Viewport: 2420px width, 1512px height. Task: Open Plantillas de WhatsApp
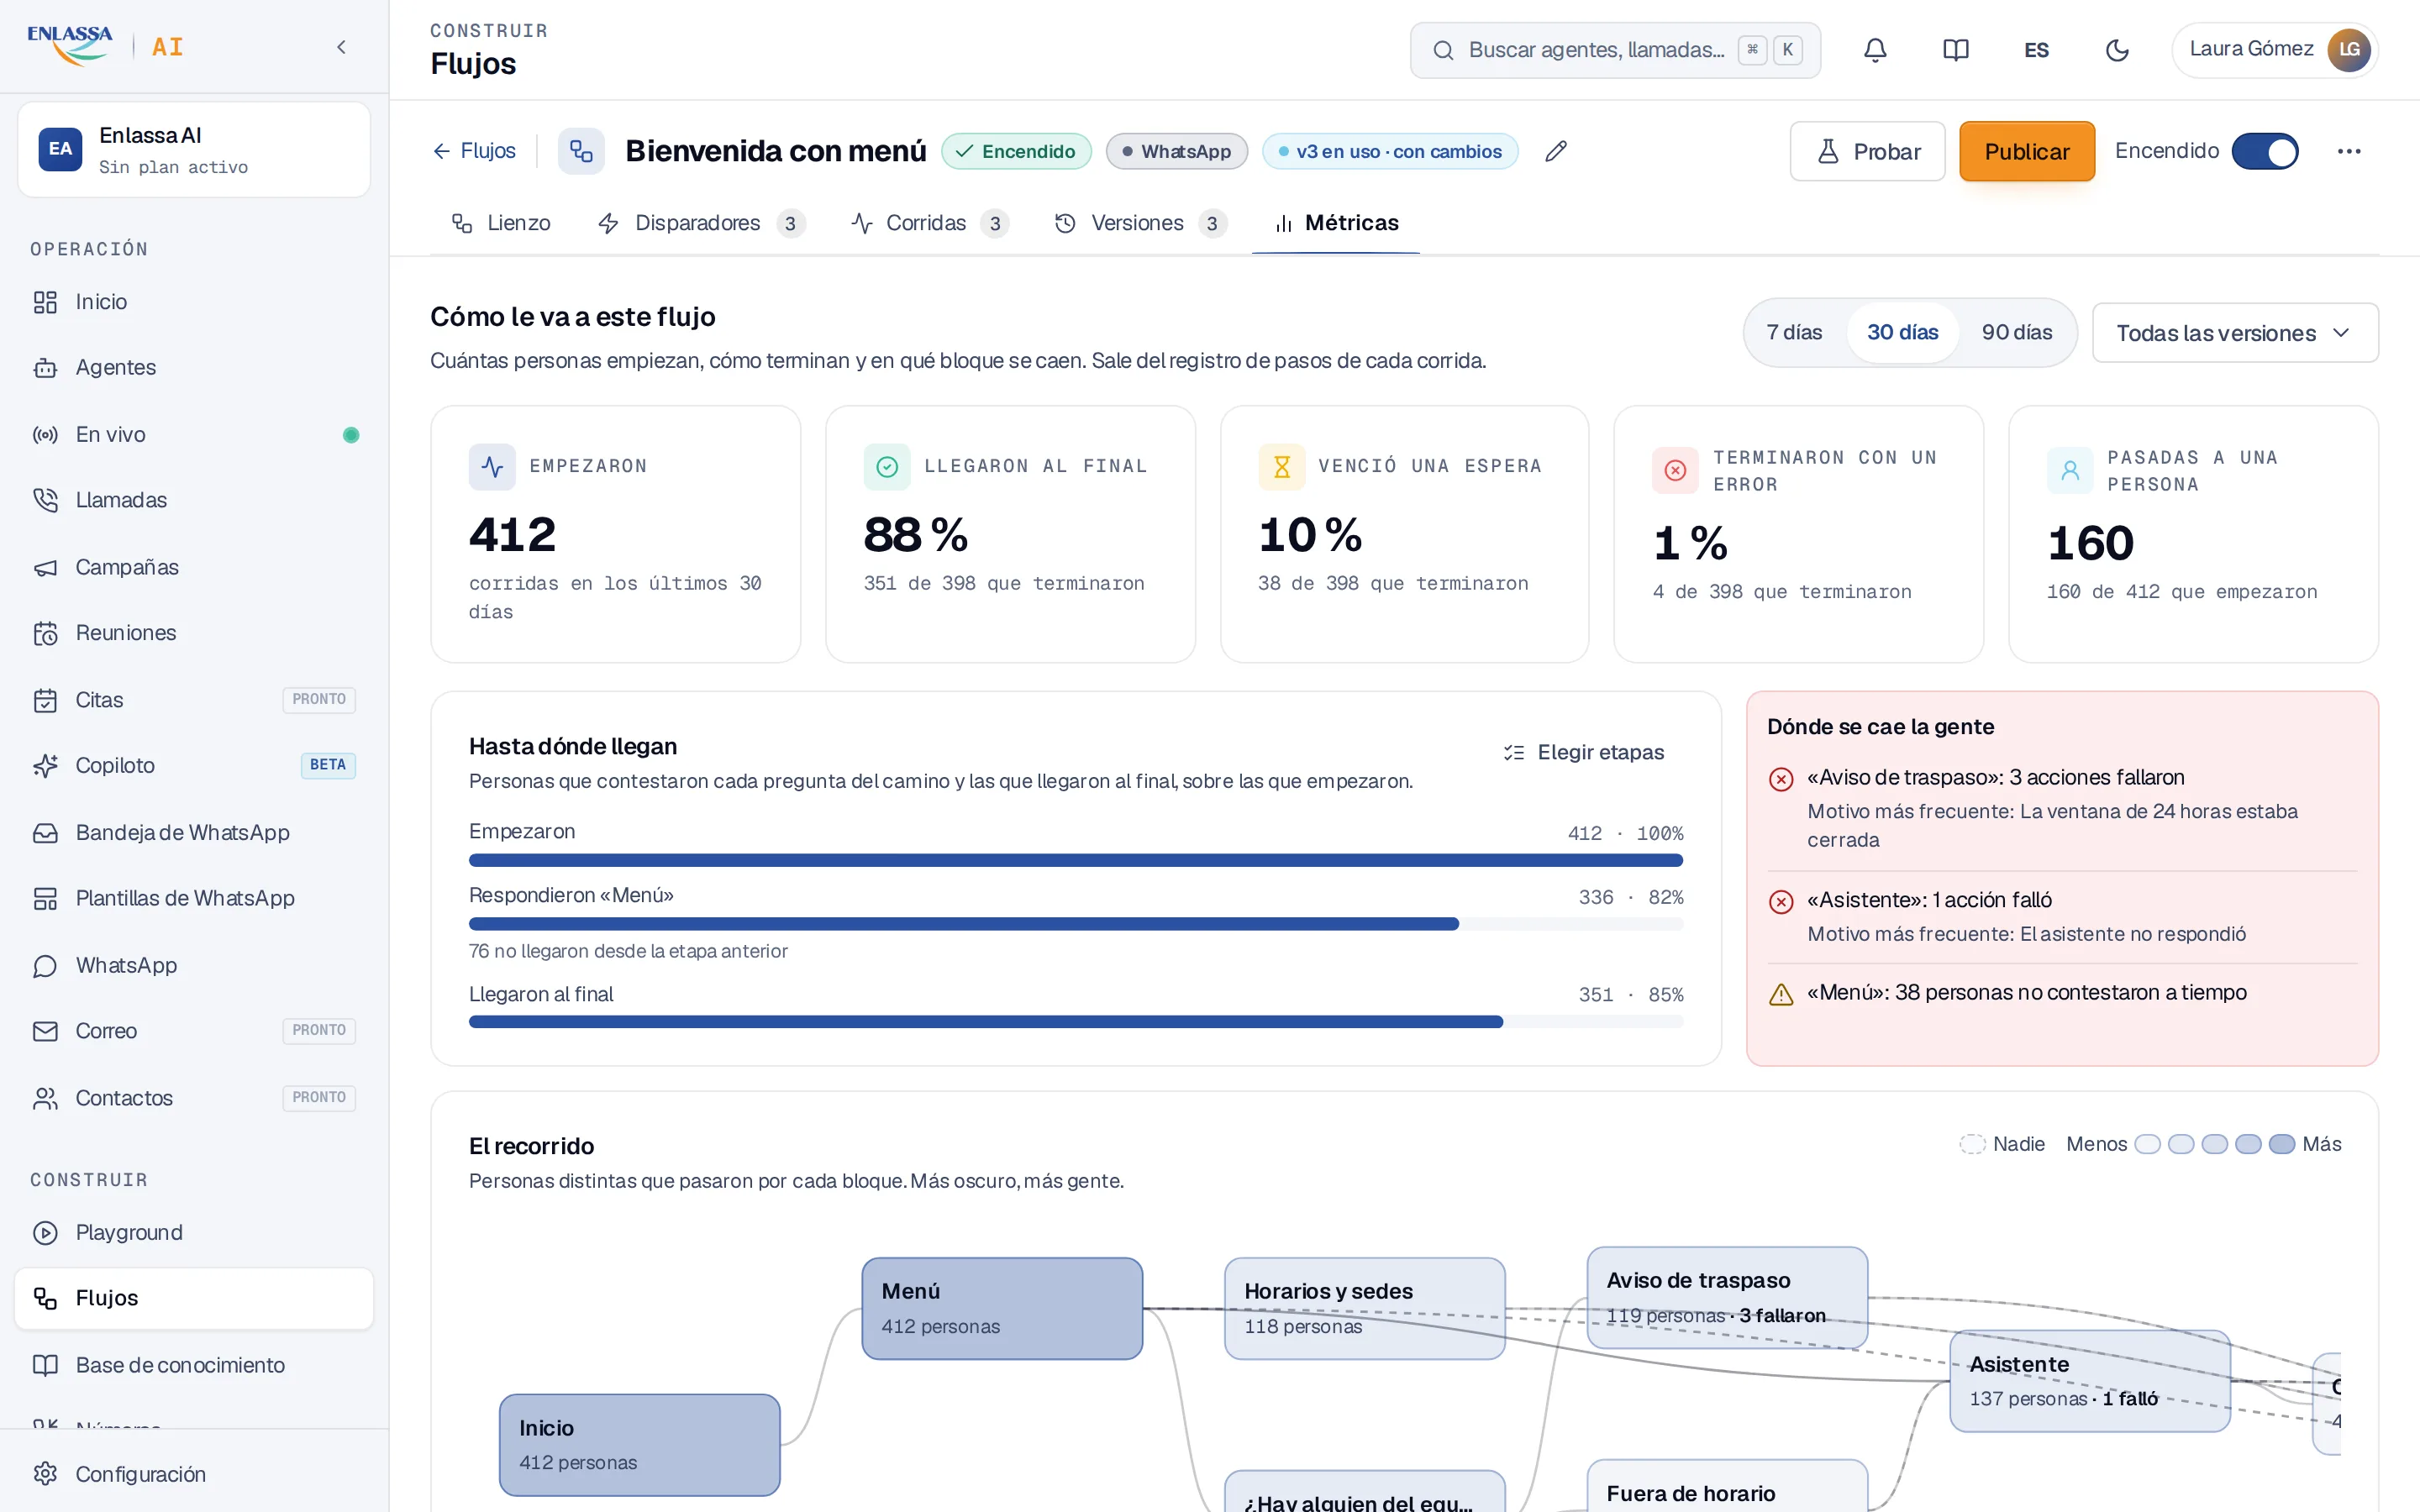tap(194, 899)
